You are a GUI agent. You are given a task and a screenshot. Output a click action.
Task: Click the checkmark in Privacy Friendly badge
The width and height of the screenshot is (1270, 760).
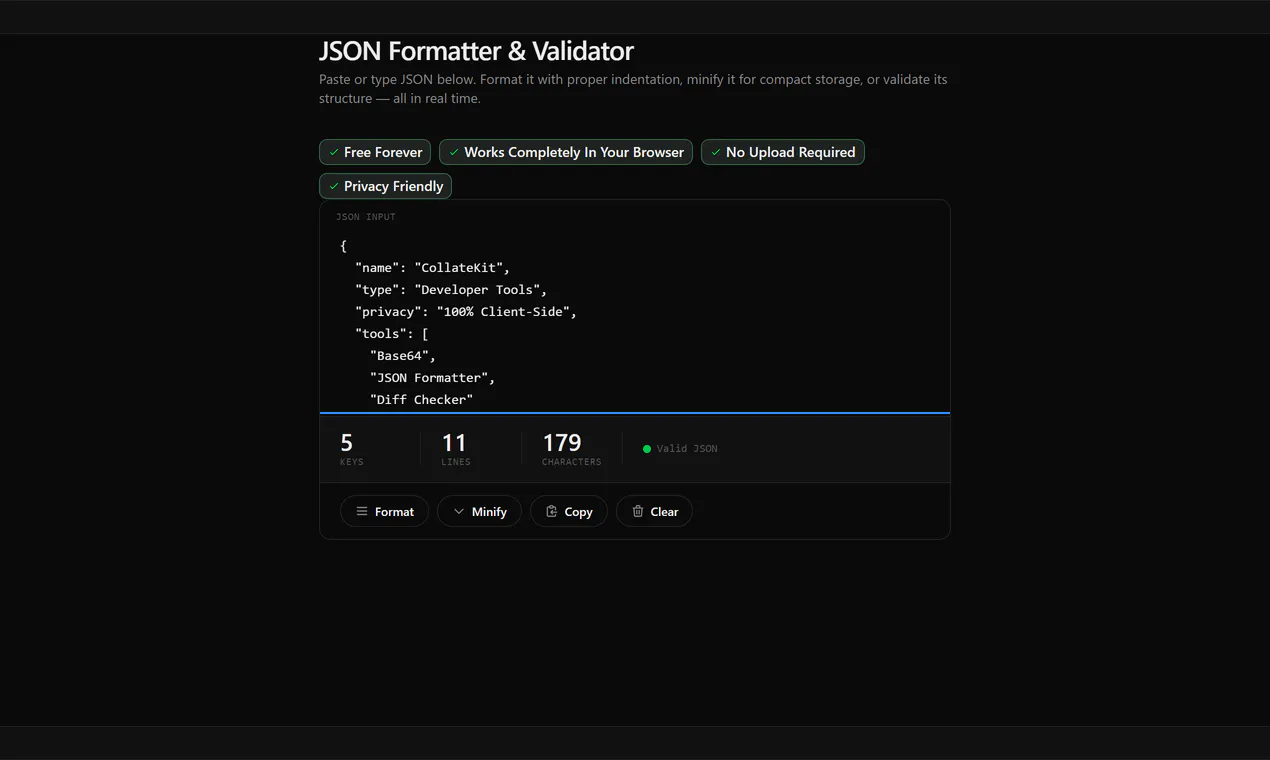[334, 186]
